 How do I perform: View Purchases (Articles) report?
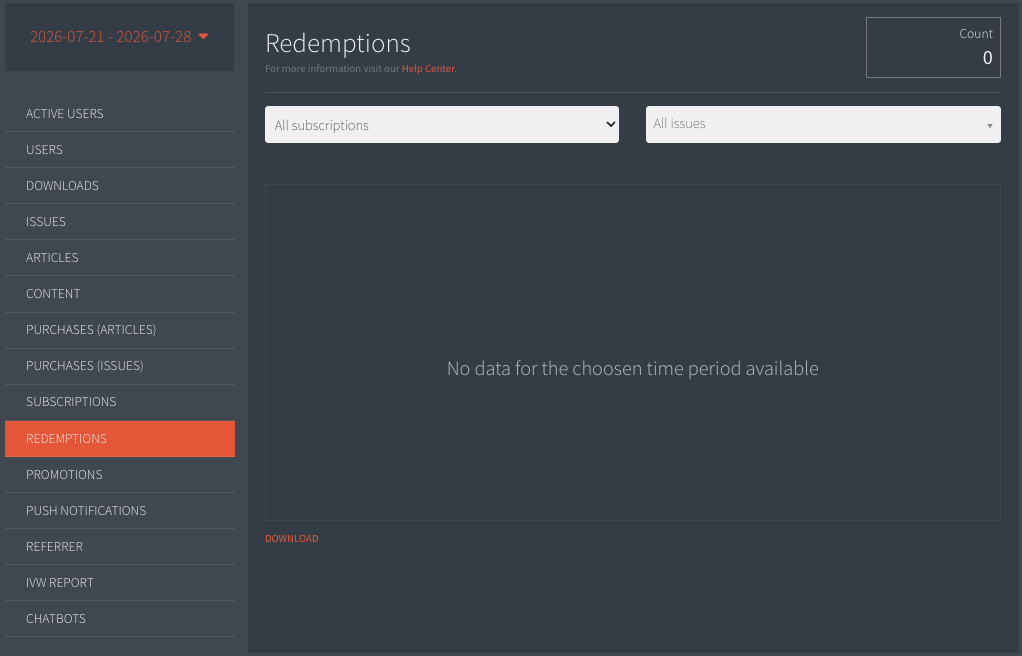click(120, 330)
